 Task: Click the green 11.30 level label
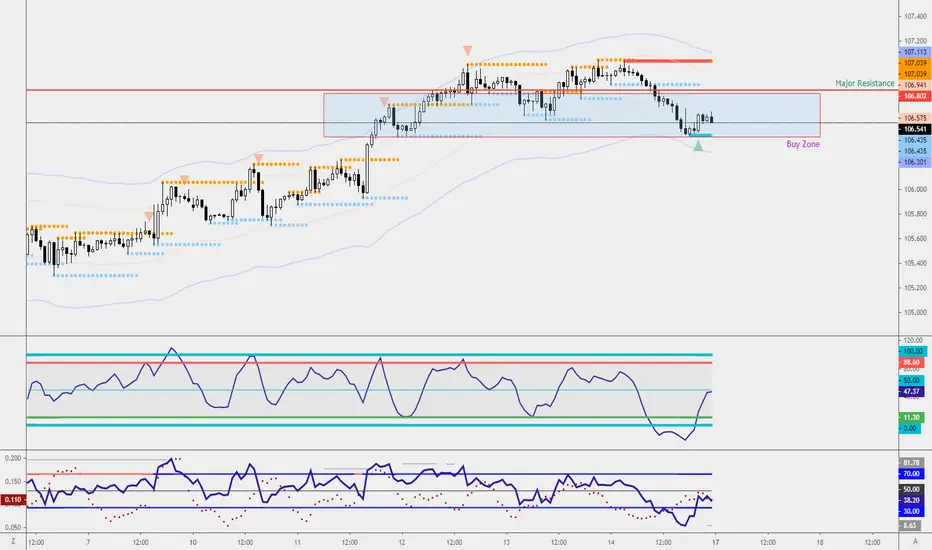(x=911, y=417)
